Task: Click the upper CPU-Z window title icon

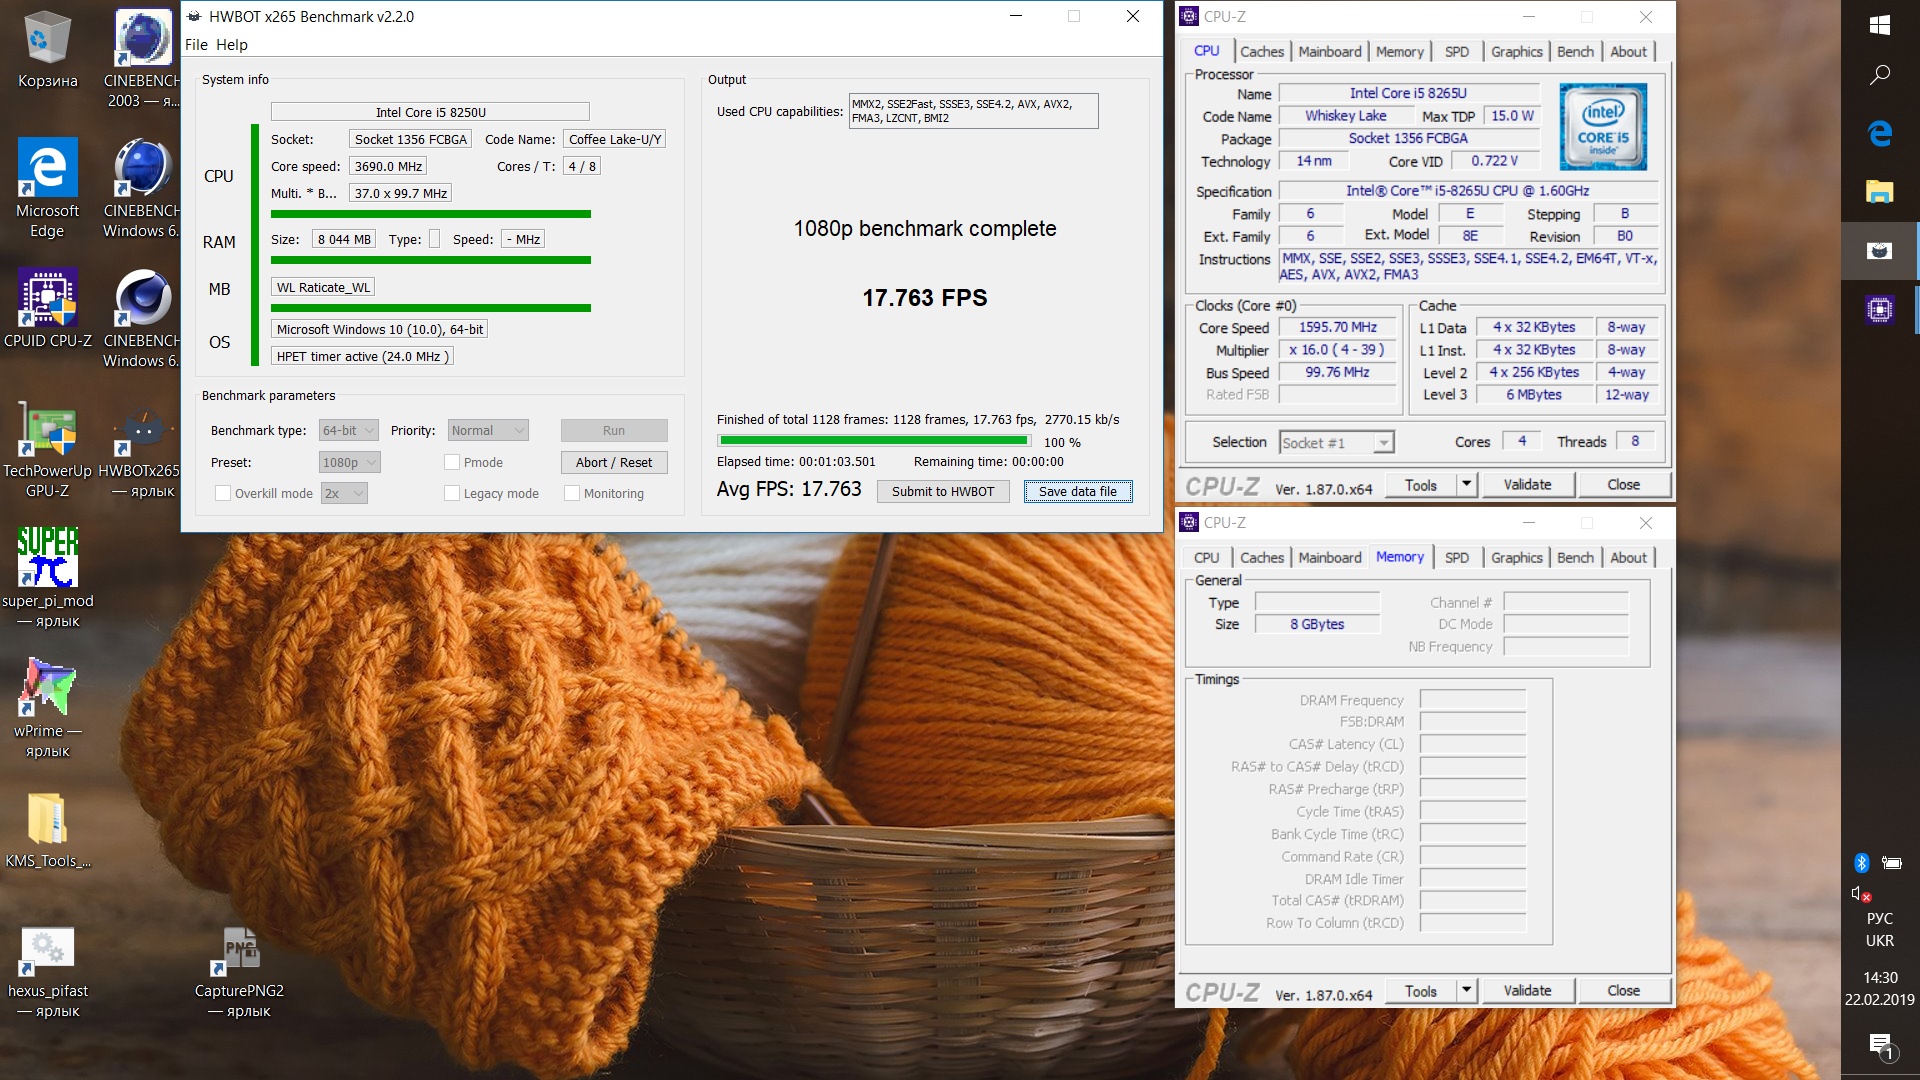Action: 1189,16
